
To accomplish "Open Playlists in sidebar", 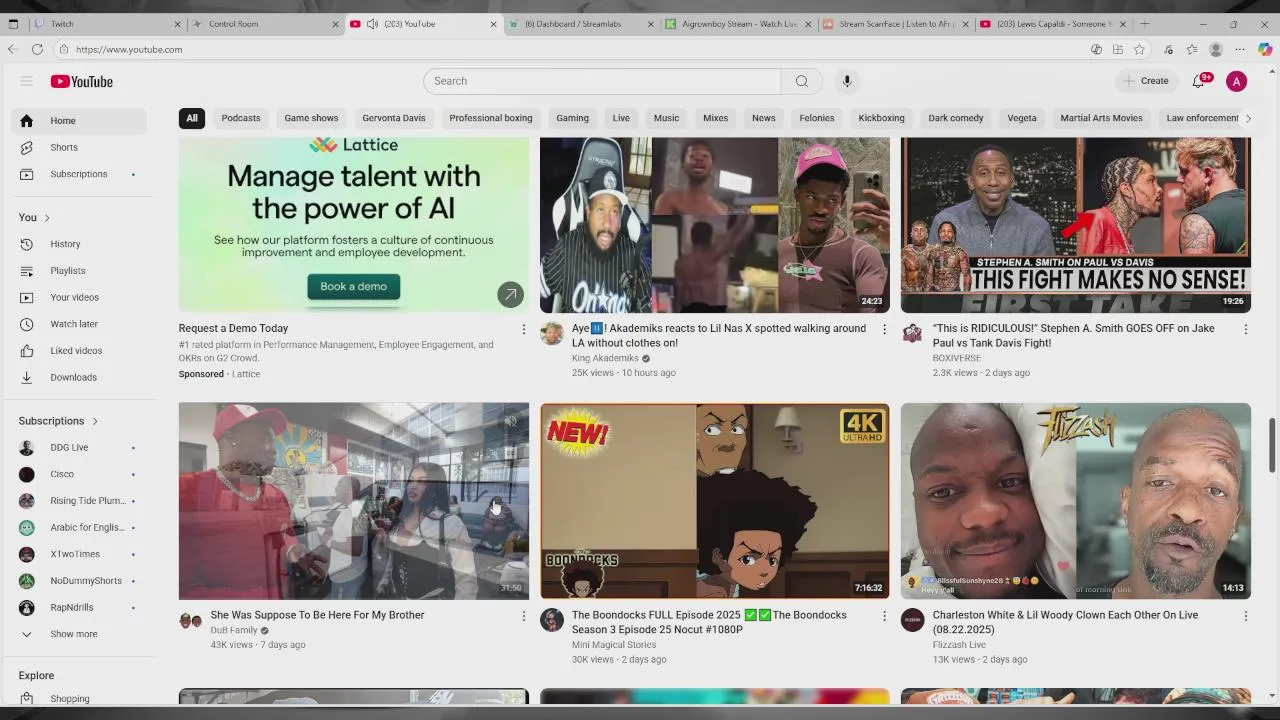I will (x=79, y=271).
